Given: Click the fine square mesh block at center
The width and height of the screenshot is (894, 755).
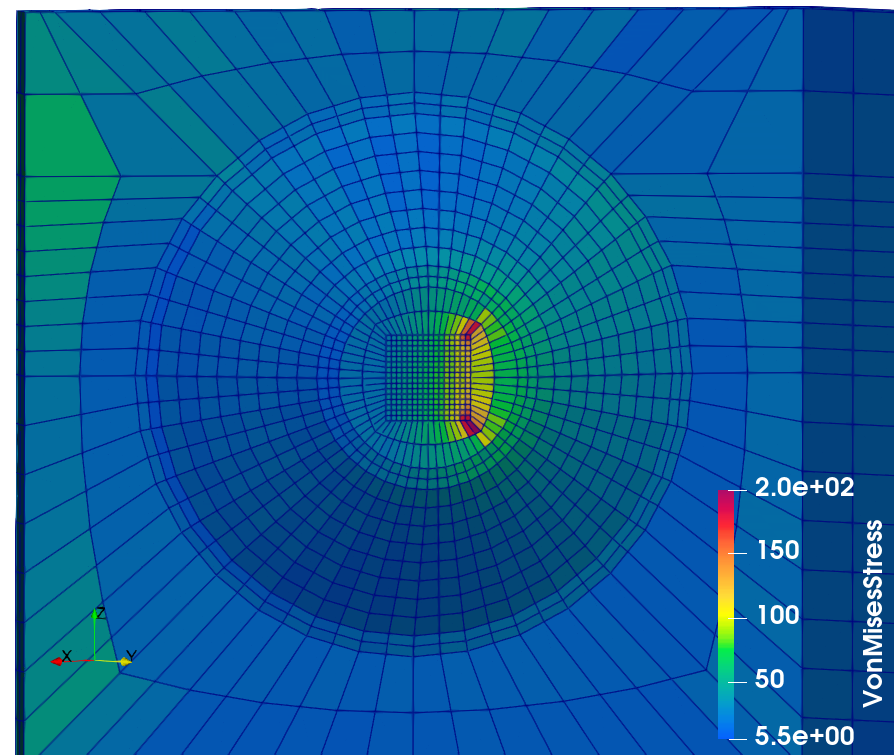Looking at the screenshot, I should click(x=428, y=378).
